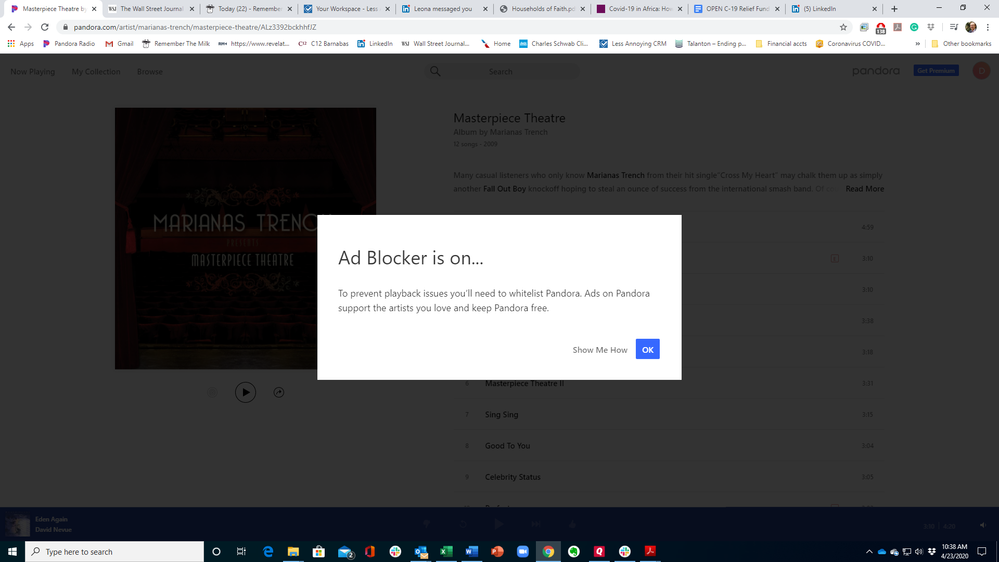The height and width of the screenshot is (562, 999).
Task: Open Task View from taskbar
Action: 241,552
